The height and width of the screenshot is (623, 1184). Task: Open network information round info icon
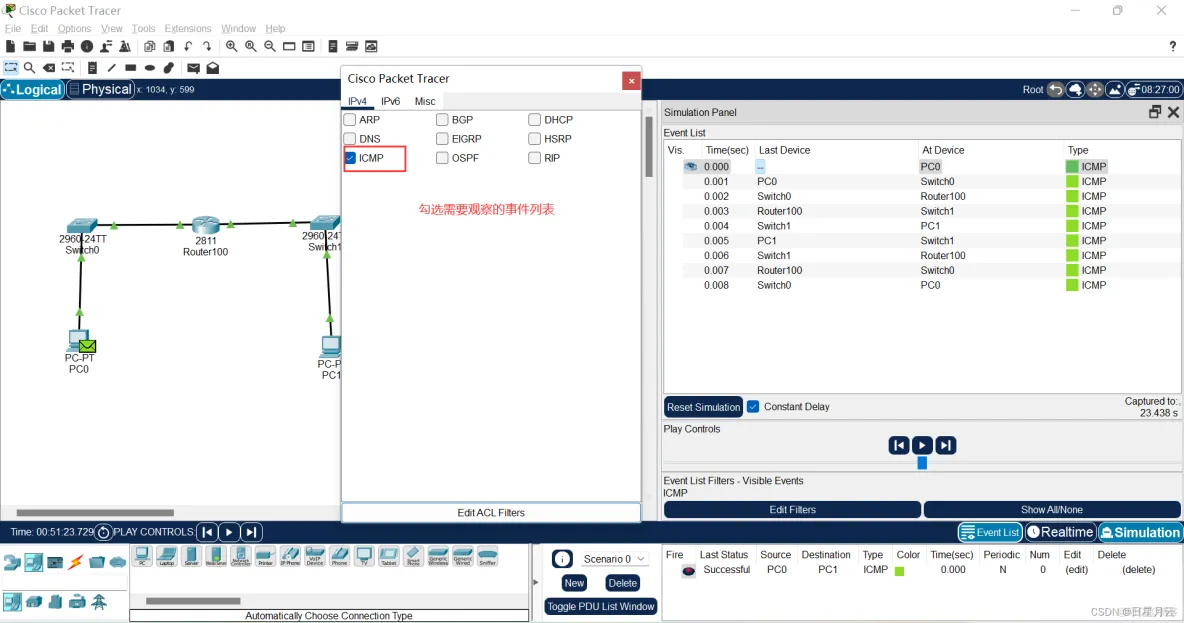tap(87, 47)
